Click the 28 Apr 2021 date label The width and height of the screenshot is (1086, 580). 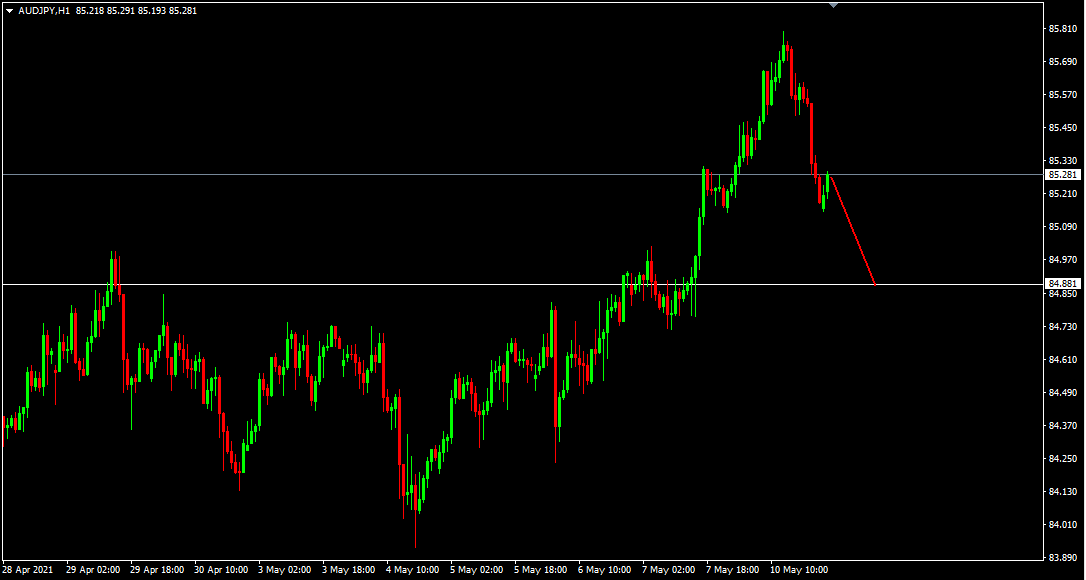tap(27, 570)
